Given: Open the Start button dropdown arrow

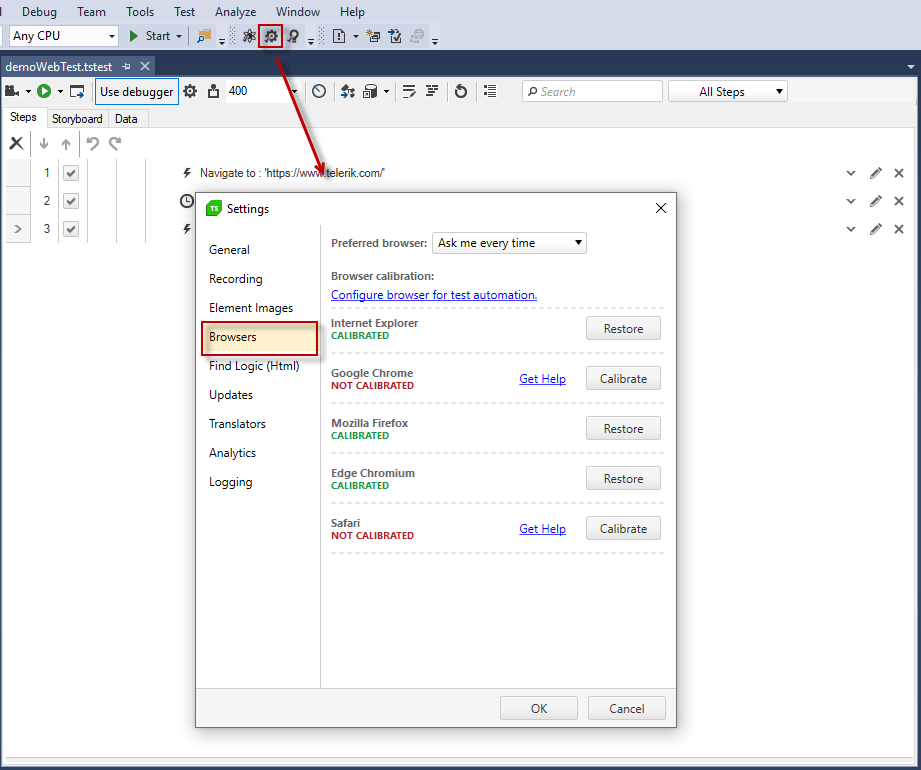Looking at the screenshot, I should pyautogui.click(x=179, y=36).
